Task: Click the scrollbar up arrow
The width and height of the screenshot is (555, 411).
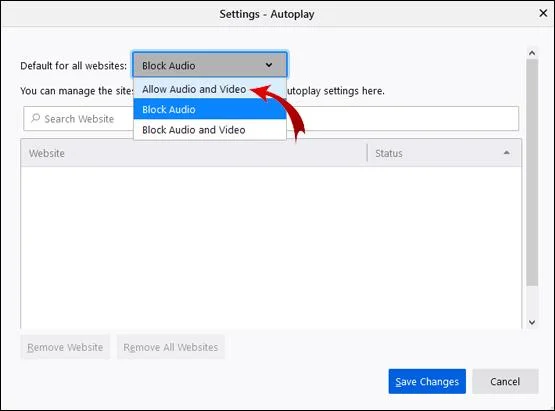Action: 532,53
